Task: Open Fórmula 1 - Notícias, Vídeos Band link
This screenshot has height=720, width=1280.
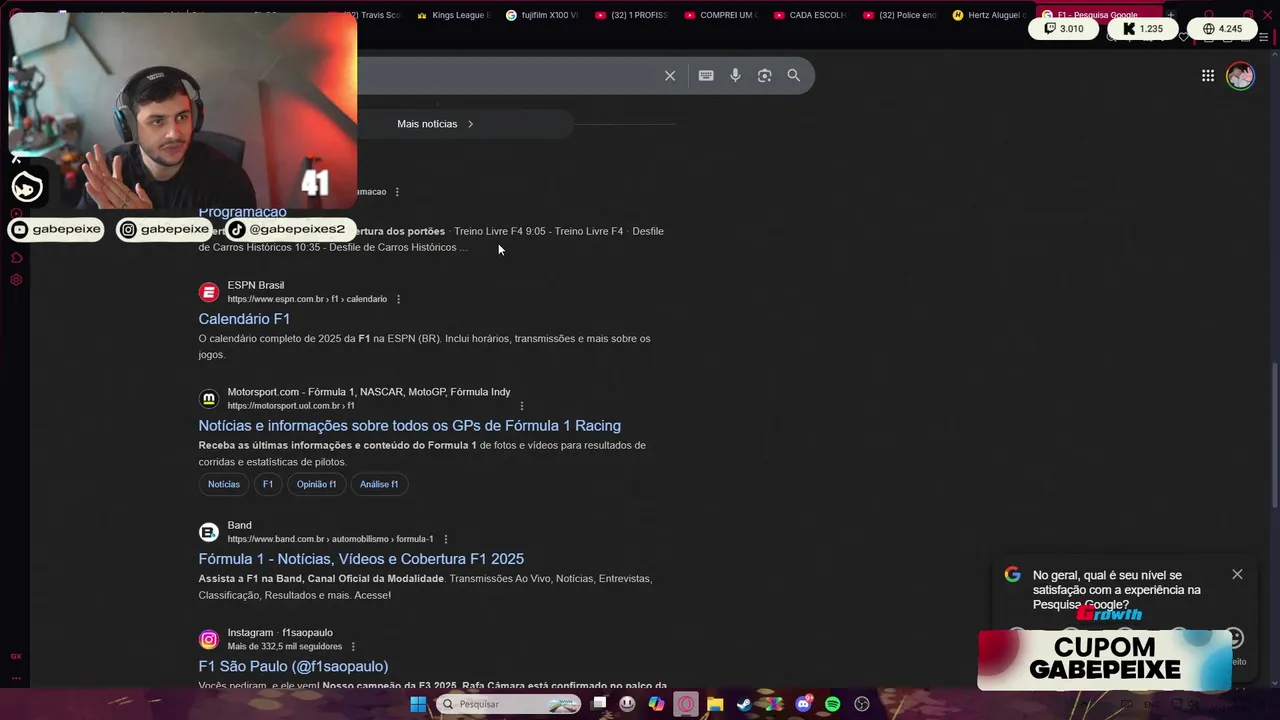Action: tap(361, 559)
